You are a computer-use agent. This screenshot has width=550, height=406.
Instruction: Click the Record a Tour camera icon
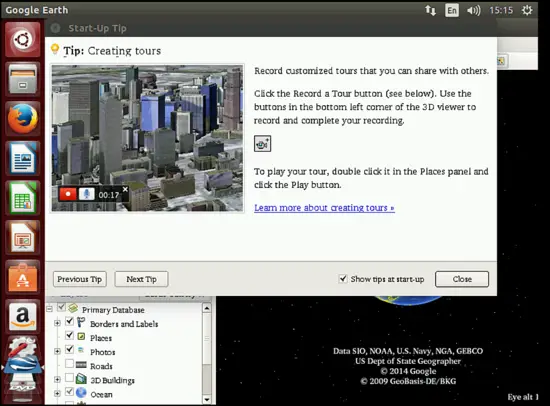(262, 144)
